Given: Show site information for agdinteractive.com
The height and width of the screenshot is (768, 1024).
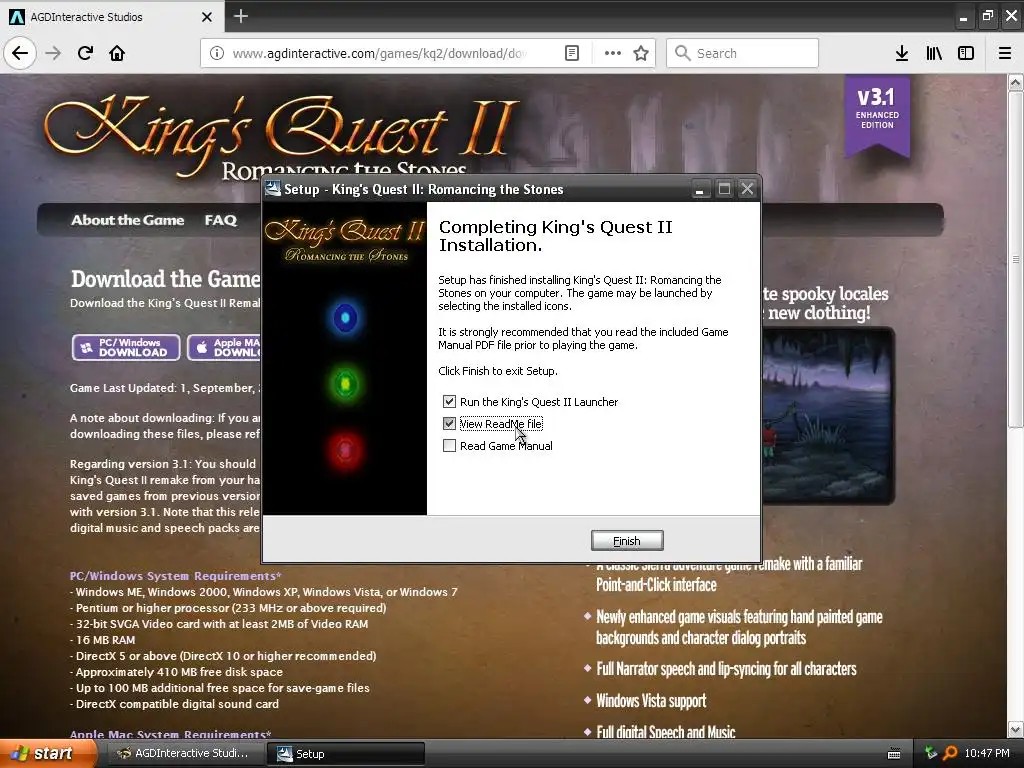Looking at the screenshot, I should 217,53.
